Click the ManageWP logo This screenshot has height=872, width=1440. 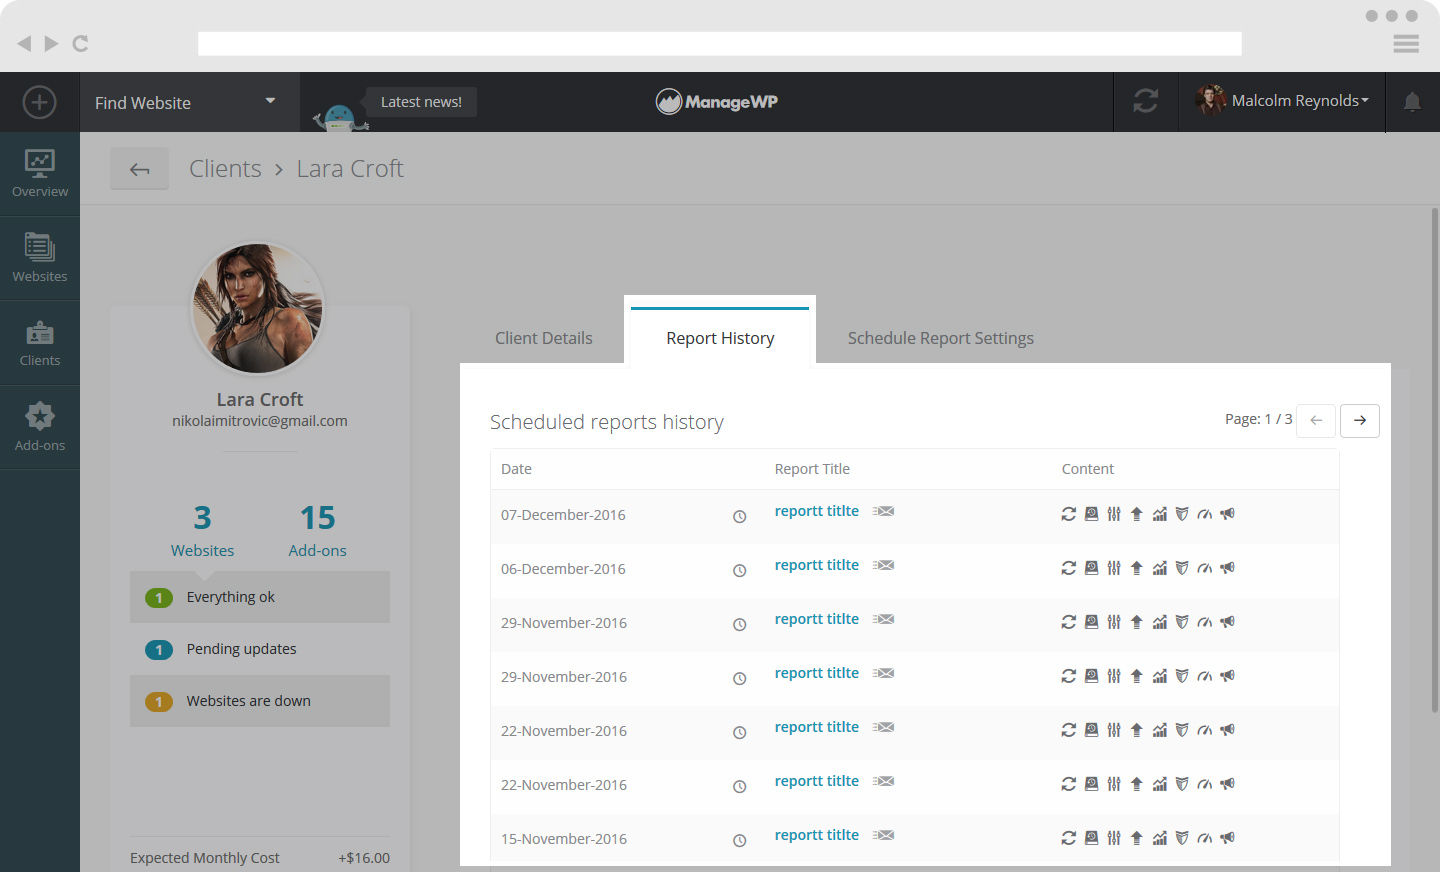[x=717, y=101]
